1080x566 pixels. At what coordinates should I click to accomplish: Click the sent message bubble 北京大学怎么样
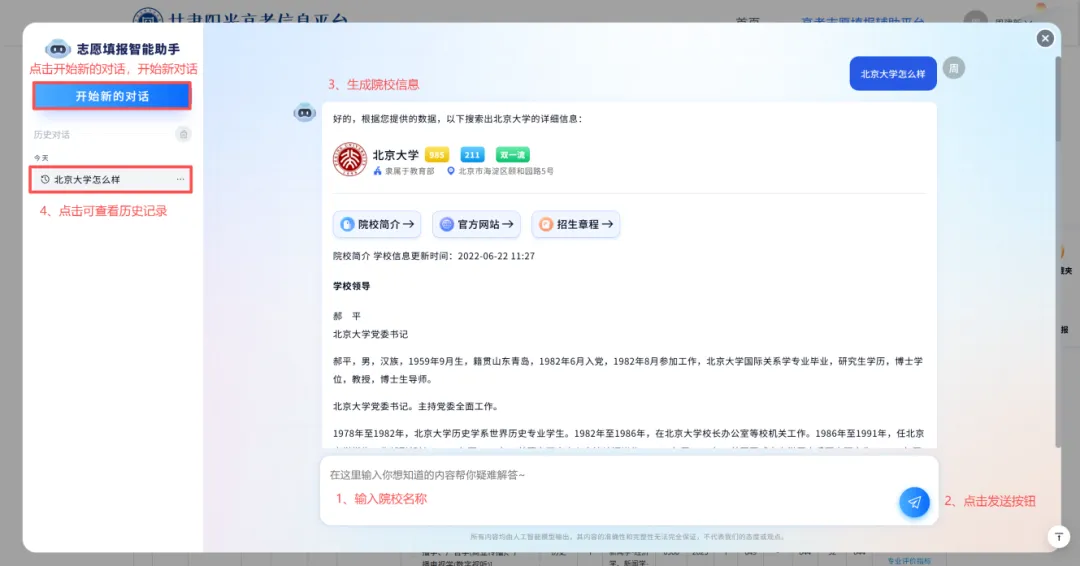893,74
